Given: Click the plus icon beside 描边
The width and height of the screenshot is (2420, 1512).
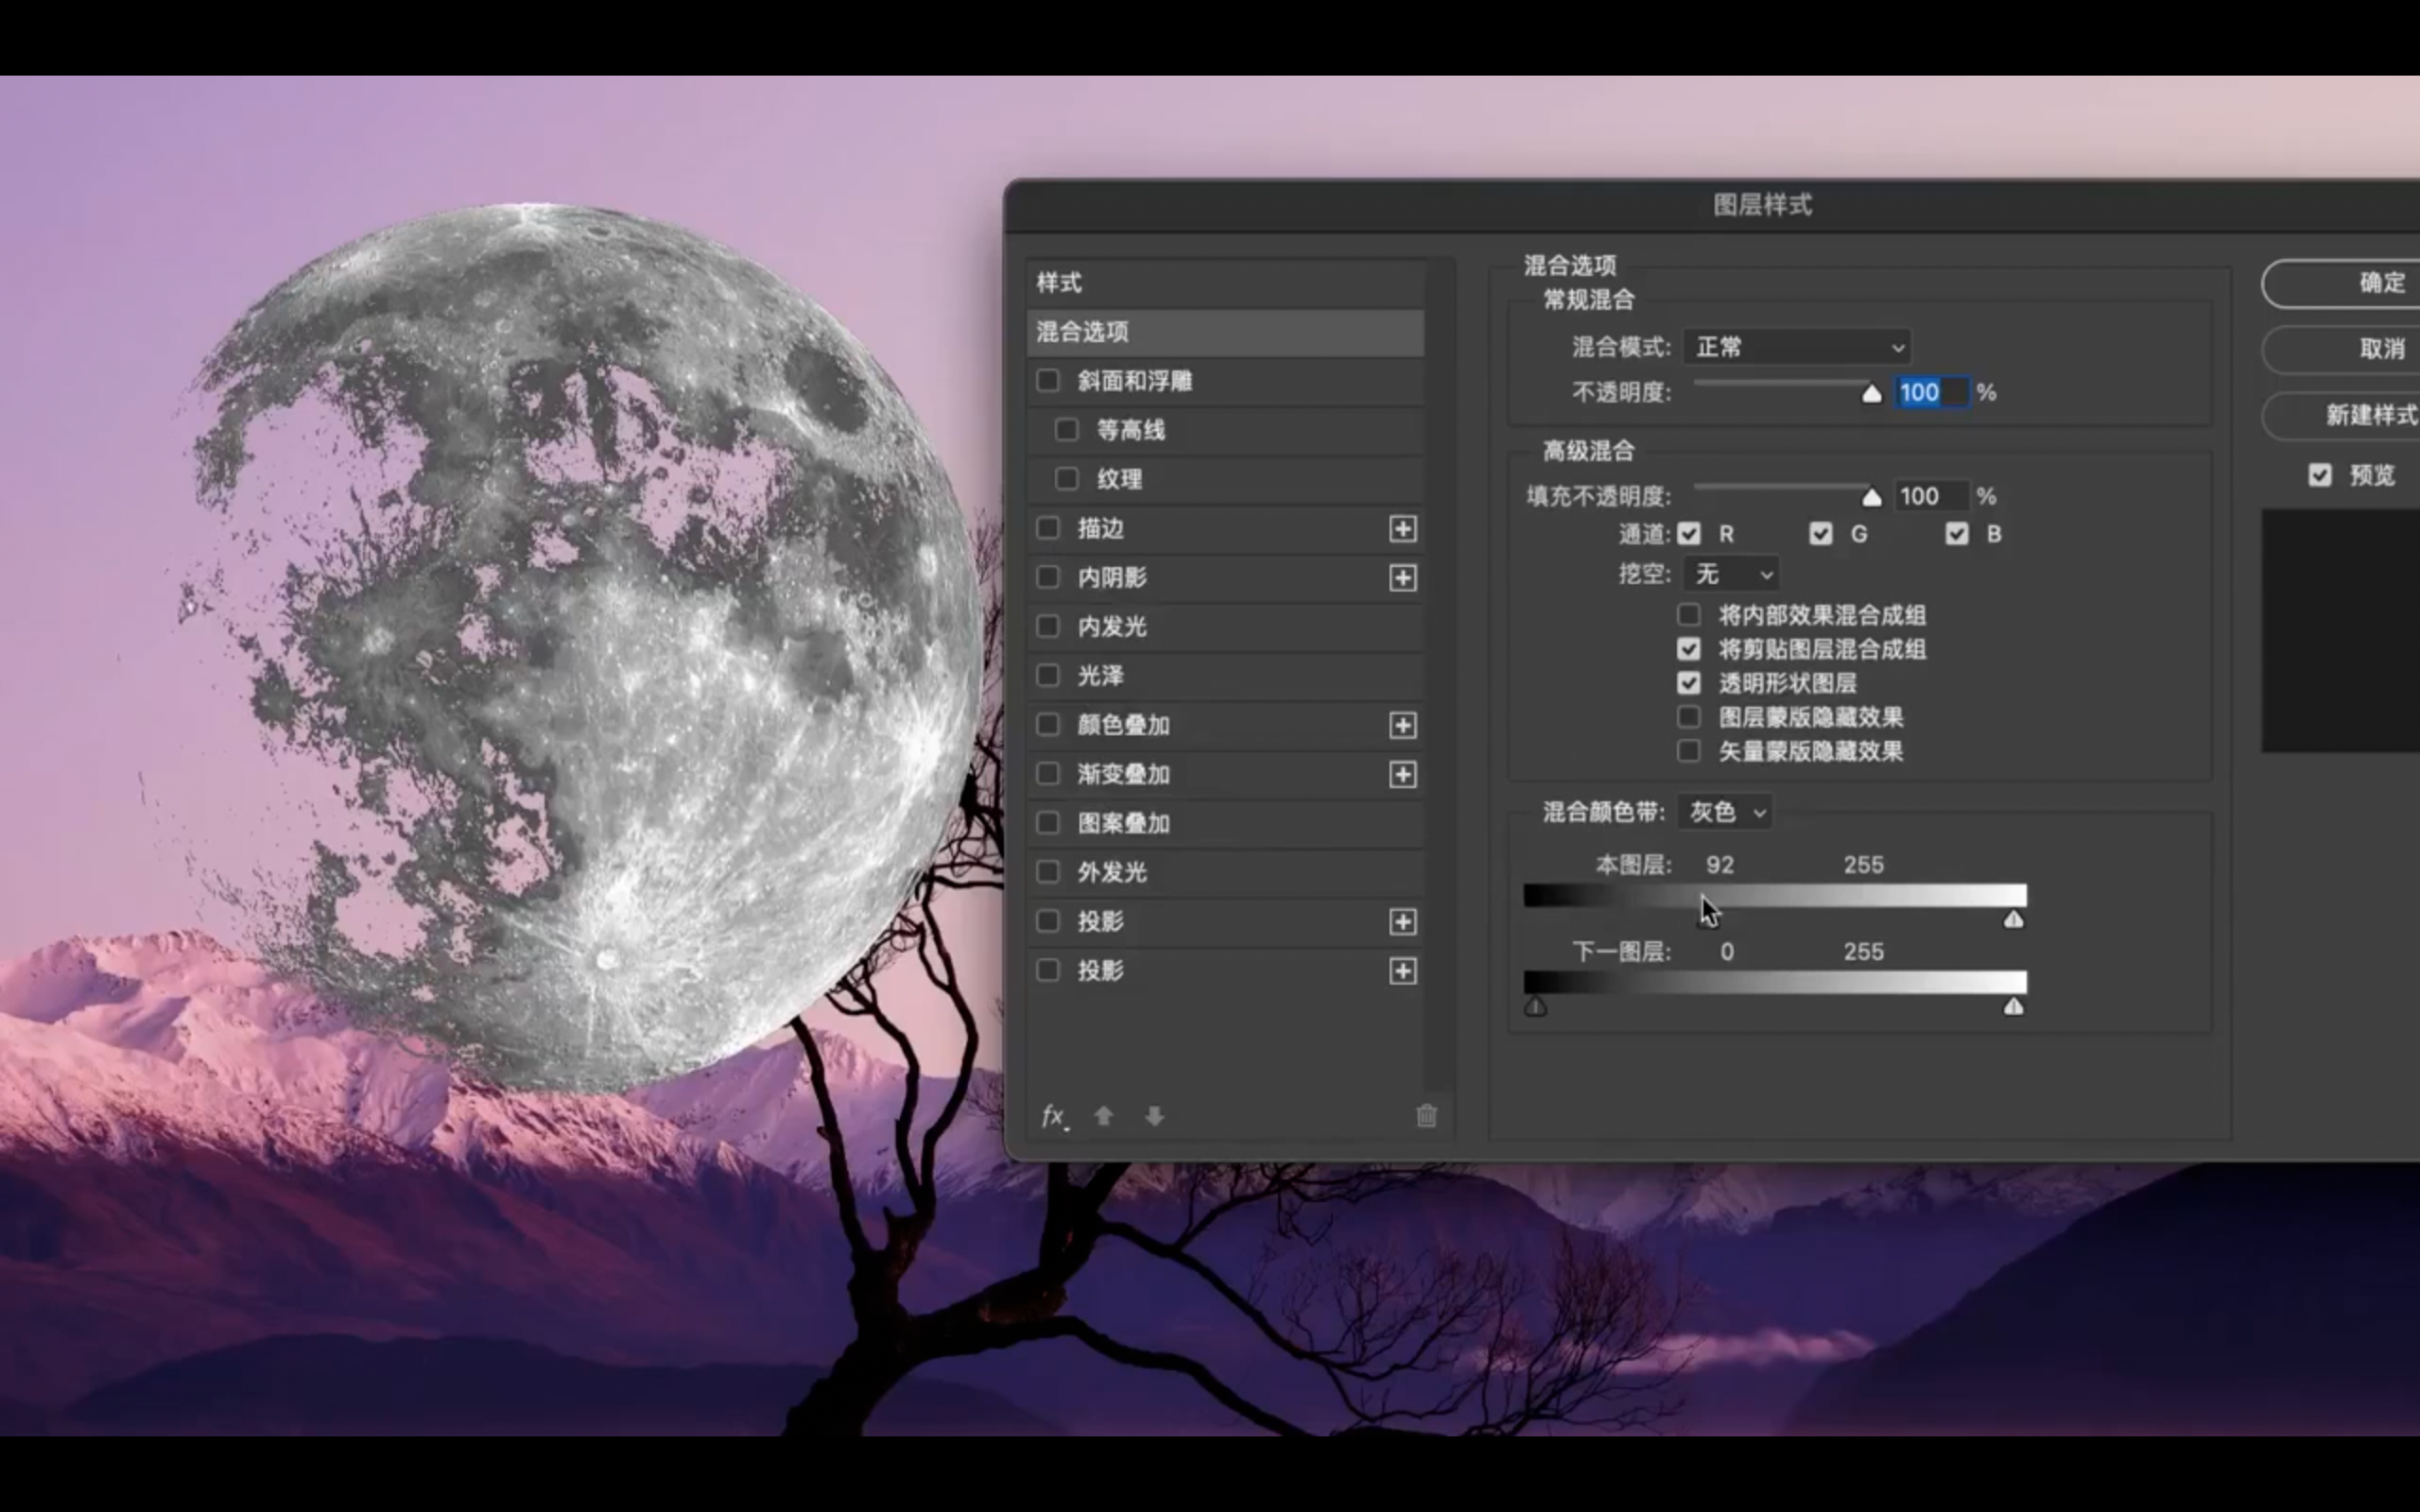Looking at the screenshot, I should [1402, 529].
